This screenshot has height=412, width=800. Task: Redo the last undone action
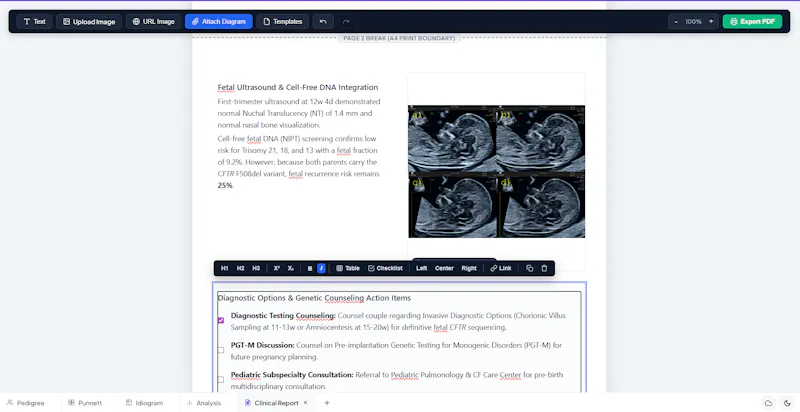(x=346, y=21)
